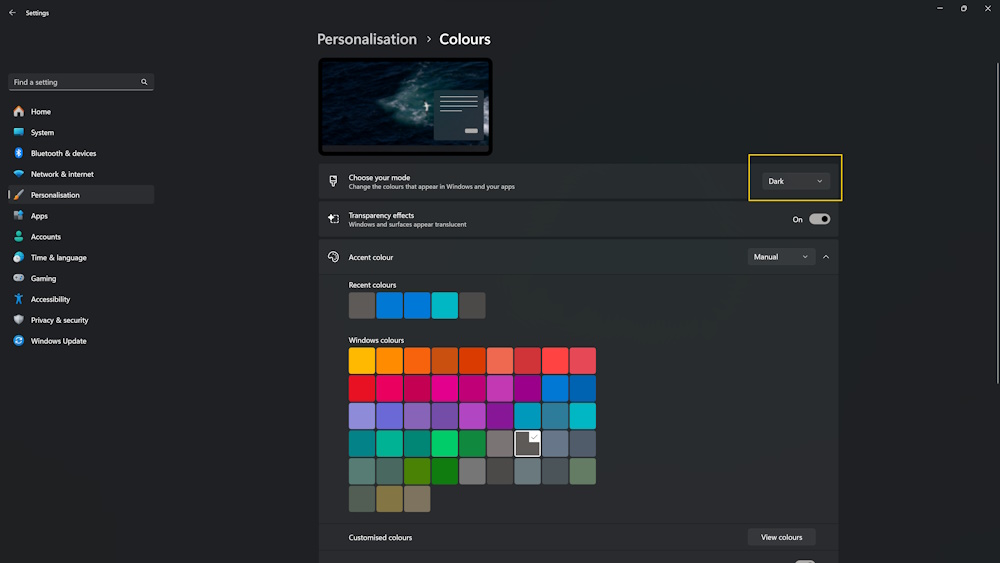Click Personalisation breadcrumb link

[367, 39]
